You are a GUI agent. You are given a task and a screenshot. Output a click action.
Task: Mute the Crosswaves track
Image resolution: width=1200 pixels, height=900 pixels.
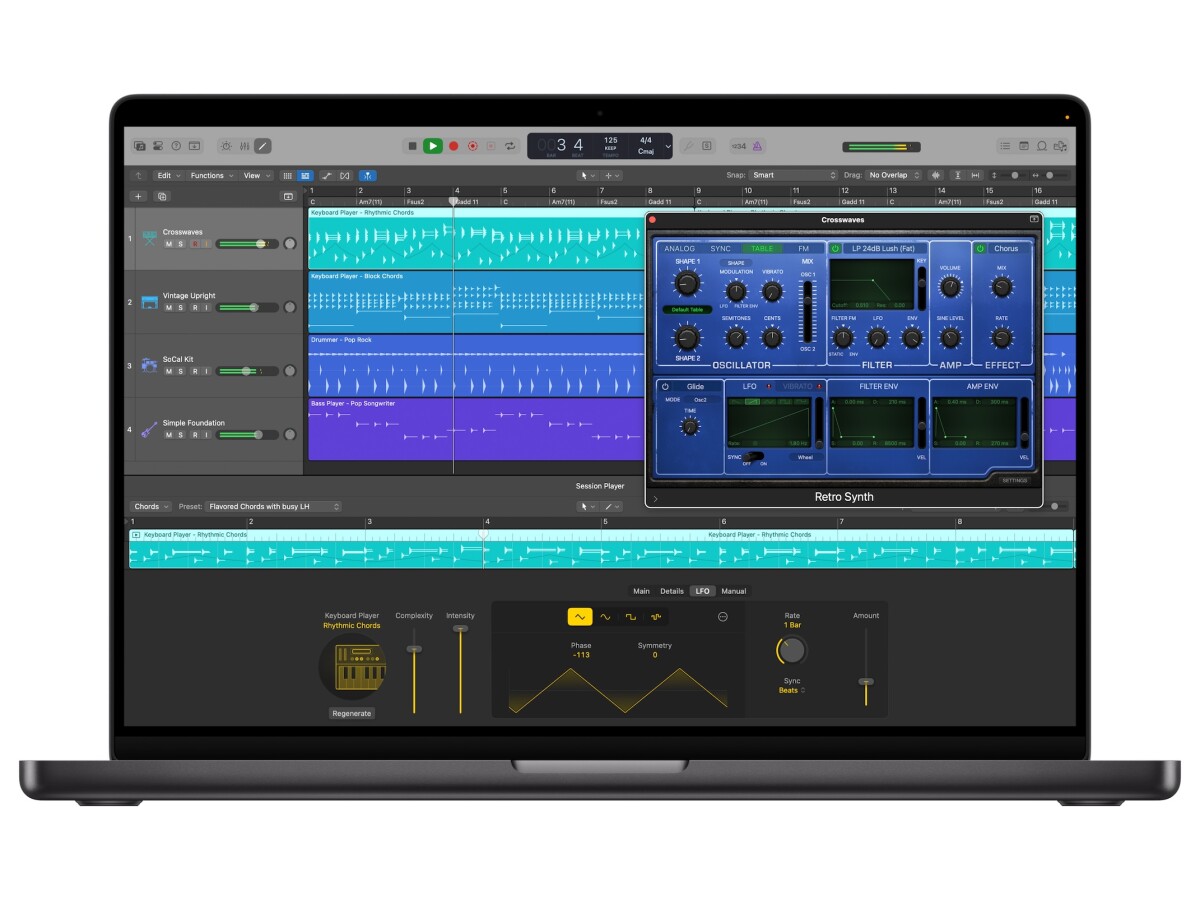click(x=168, y=244)
